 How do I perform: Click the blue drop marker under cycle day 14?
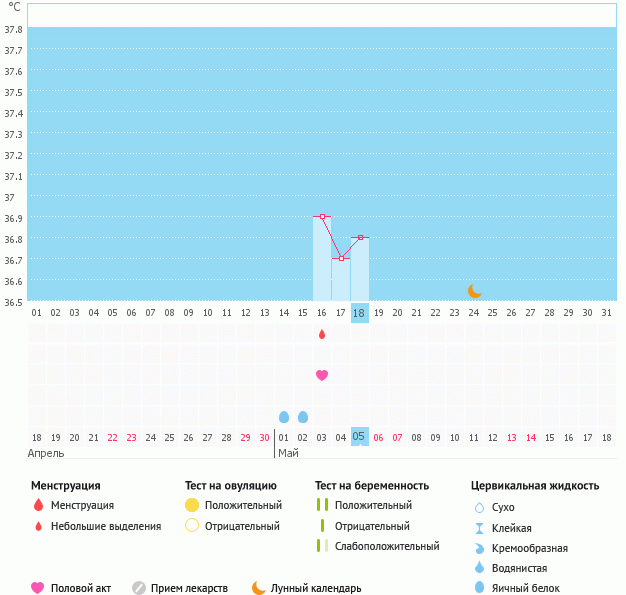click(x=284, y=416)
